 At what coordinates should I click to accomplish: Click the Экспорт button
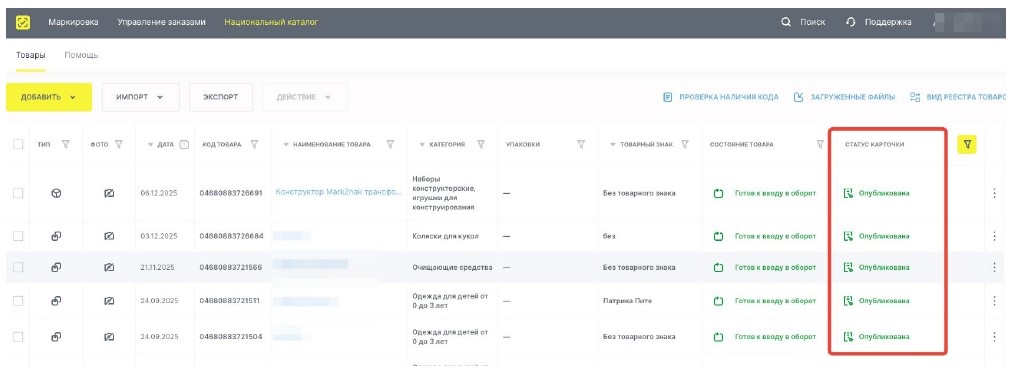[x=221, y=97]
